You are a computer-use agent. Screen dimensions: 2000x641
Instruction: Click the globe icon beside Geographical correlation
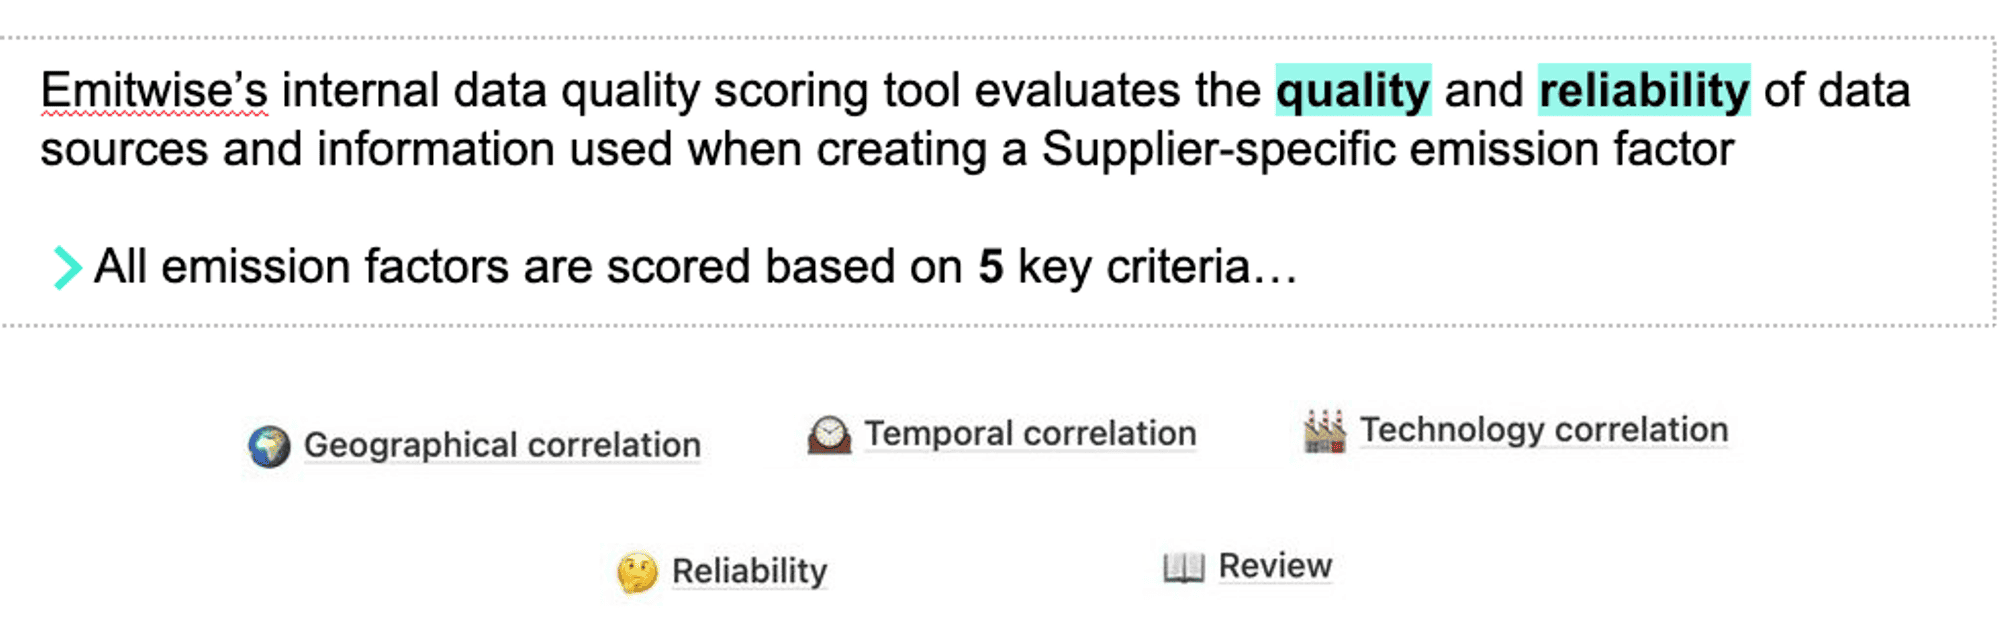click(x=269, y=446)
